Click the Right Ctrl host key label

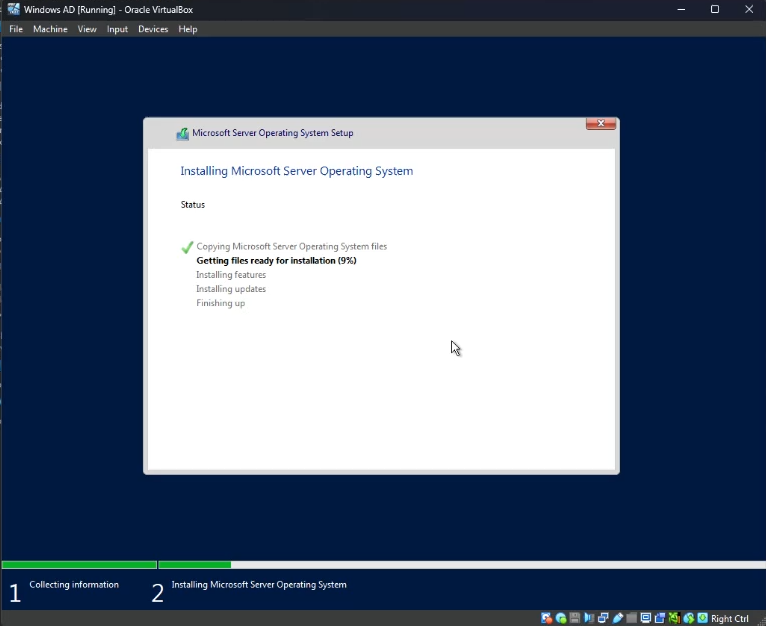click(x=729, y=619)
